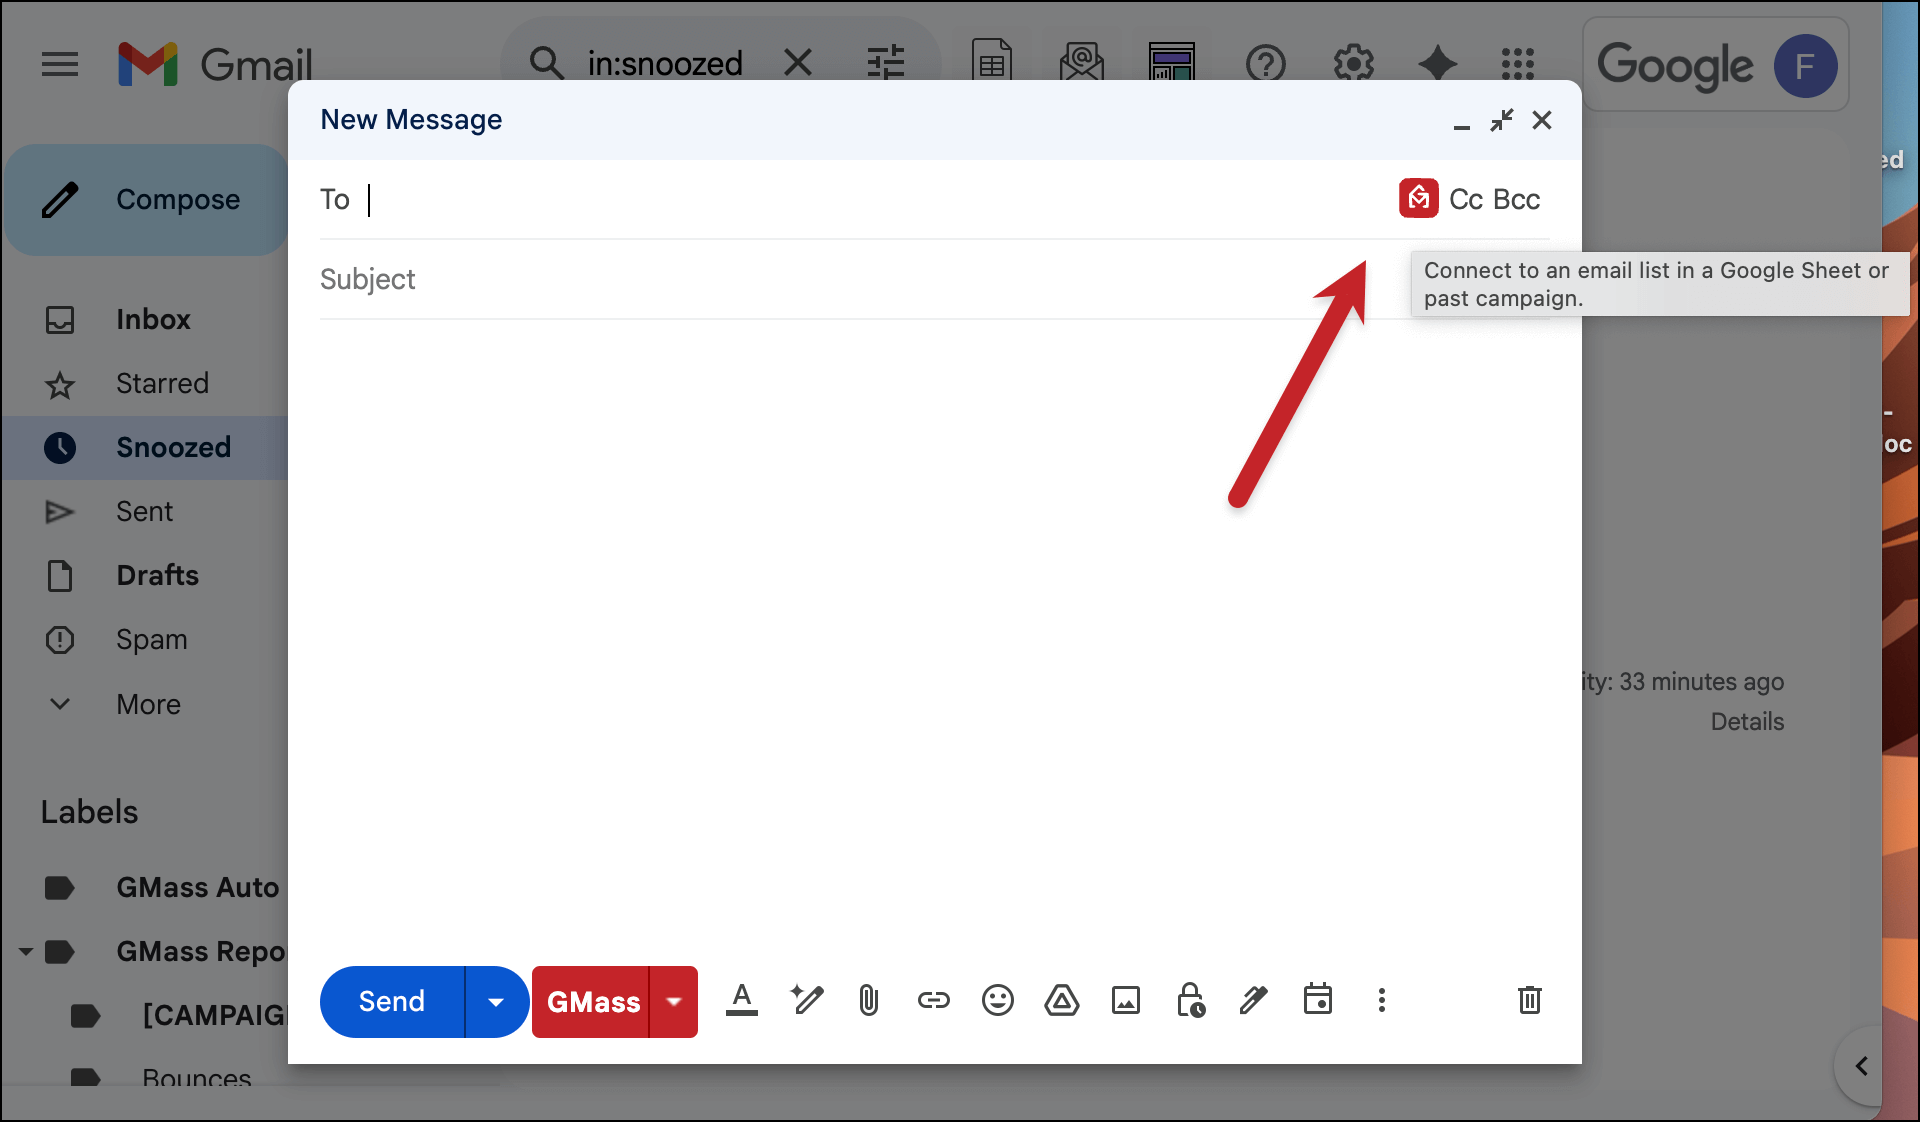Clear the in:snoozed search query
Screen dimensions: 1920x1122
click(x=798, y=63)
